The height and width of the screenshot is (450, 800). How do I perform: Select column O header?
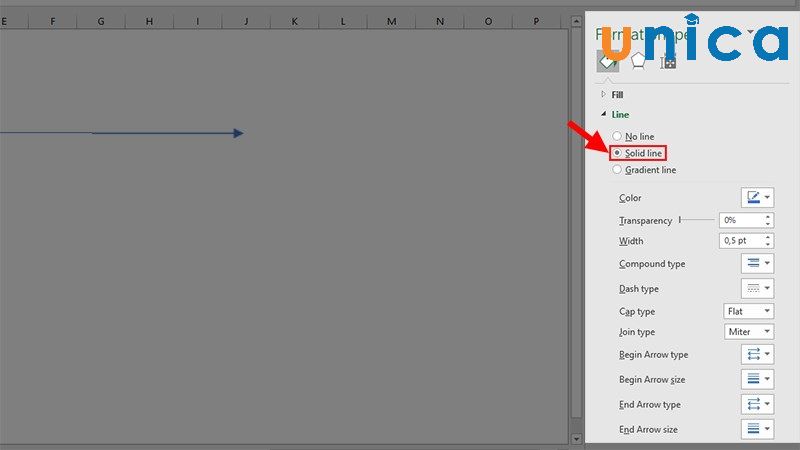point(488,21)
